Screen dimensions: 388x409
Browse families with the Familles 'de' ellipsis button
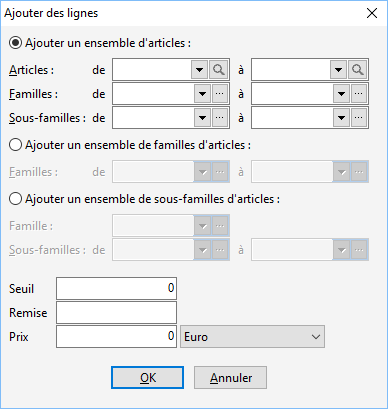(220, 94)
